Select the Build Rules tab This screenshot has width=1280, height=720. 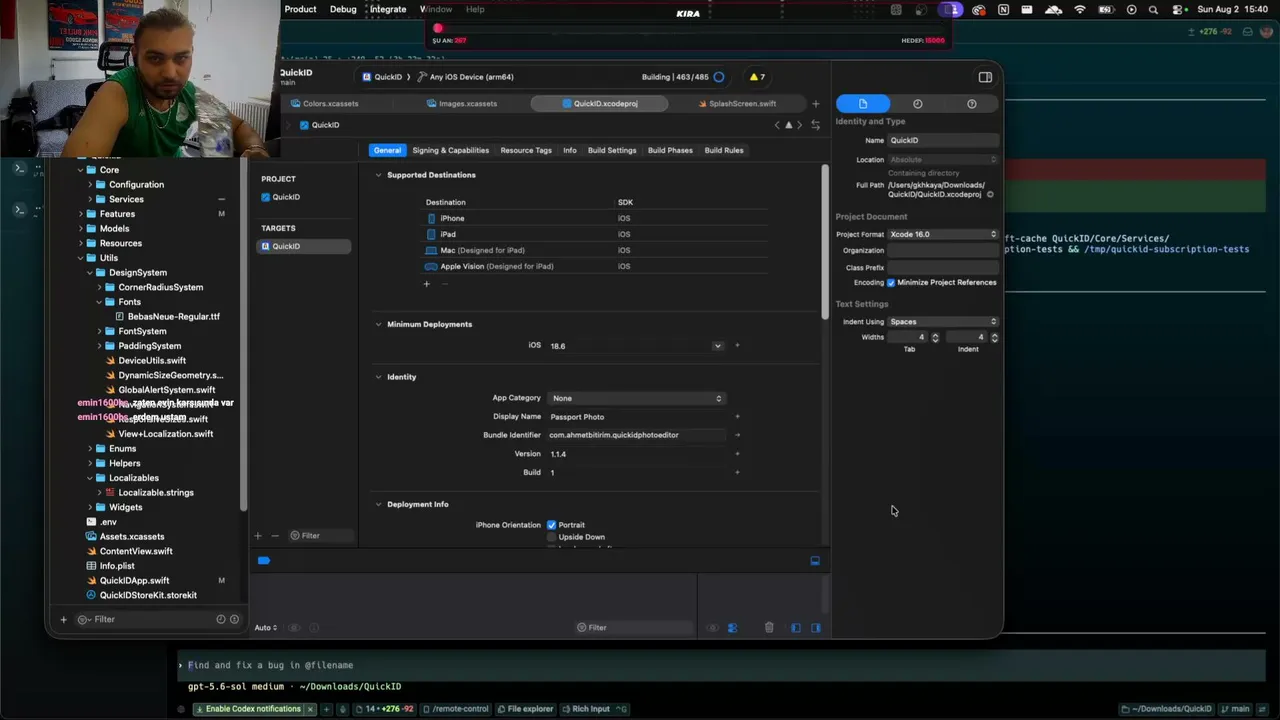click(x=724, y=151)
